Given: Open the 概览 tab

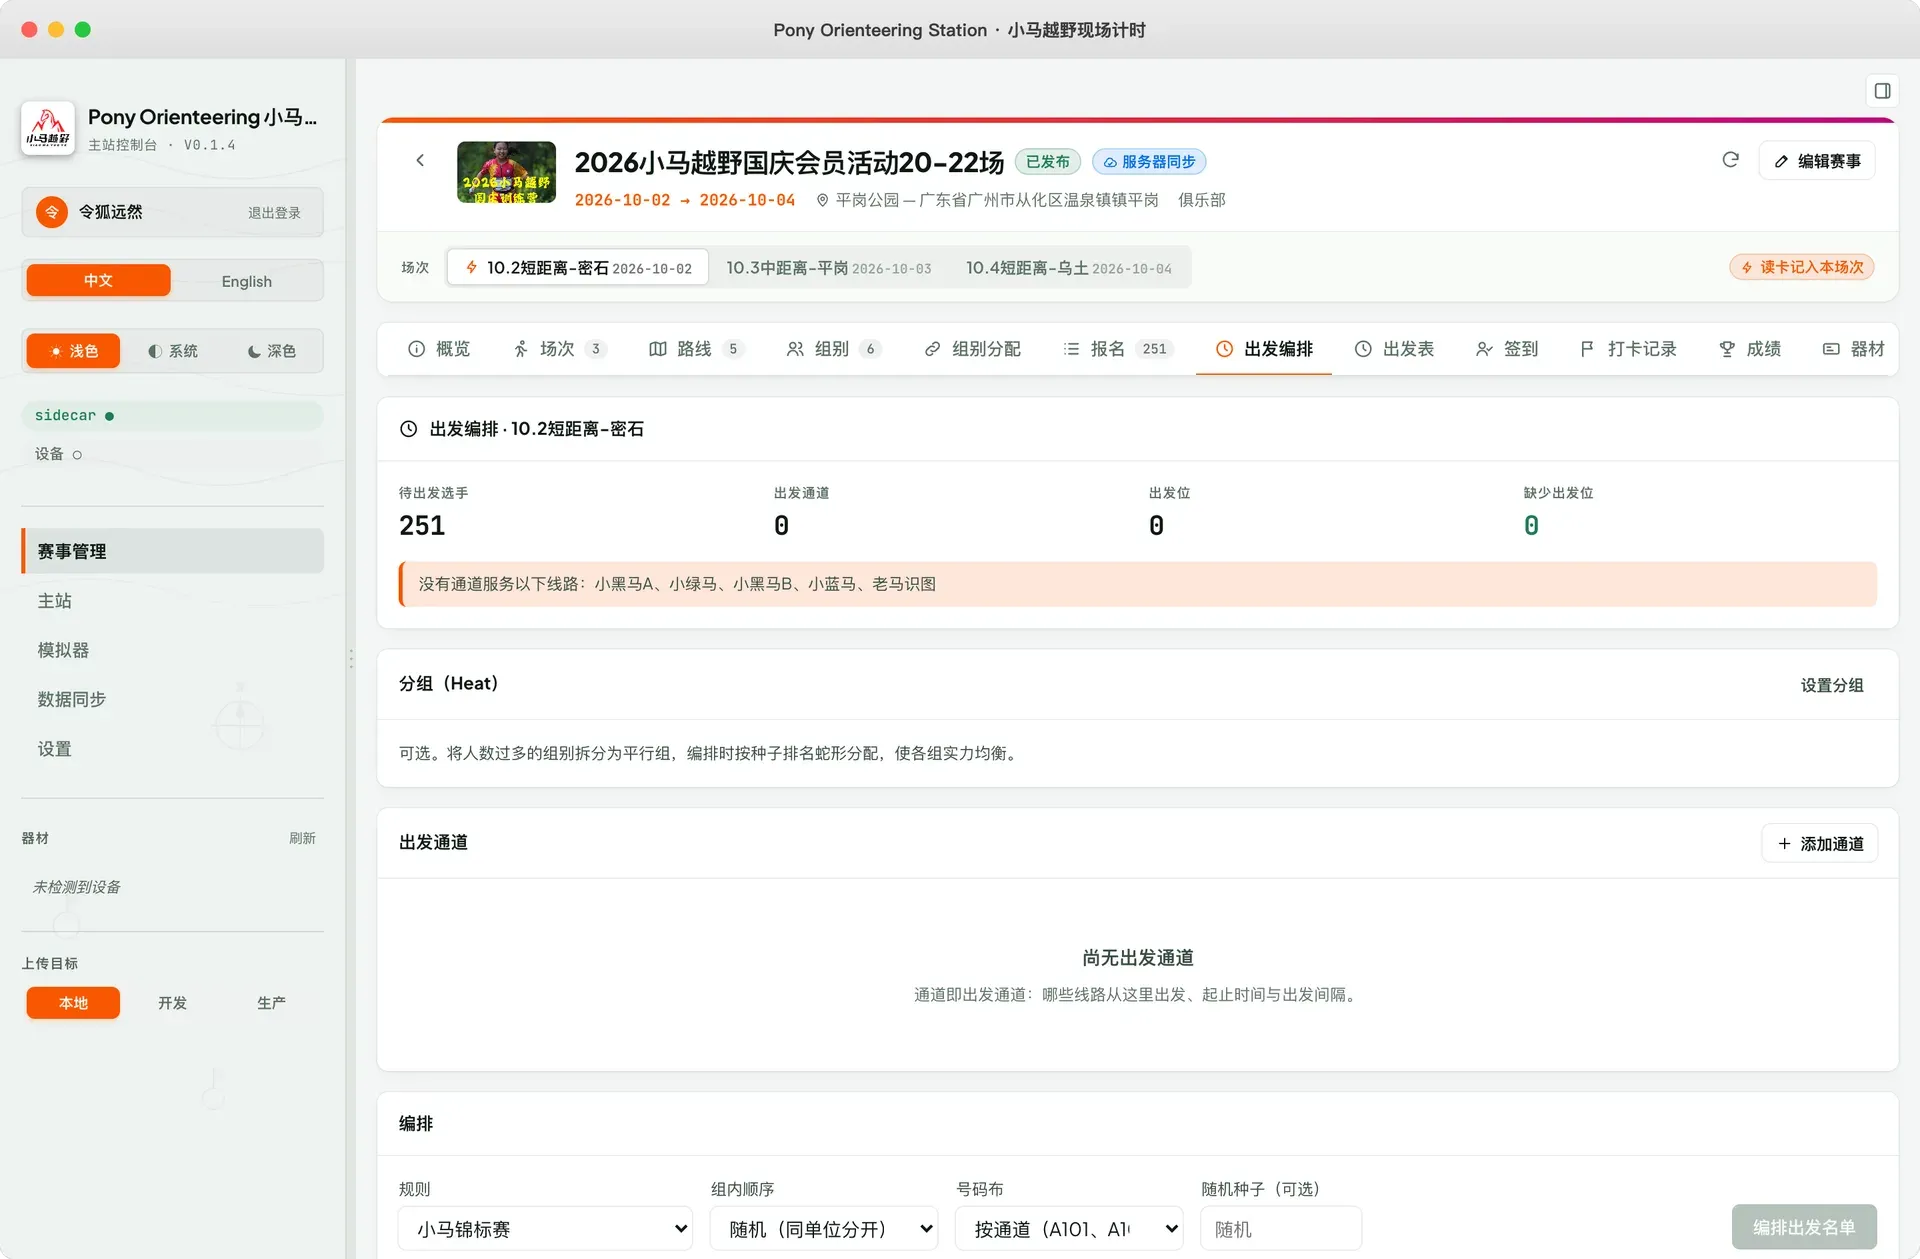Looking at the screenshot, I should (x=439, y=349).
